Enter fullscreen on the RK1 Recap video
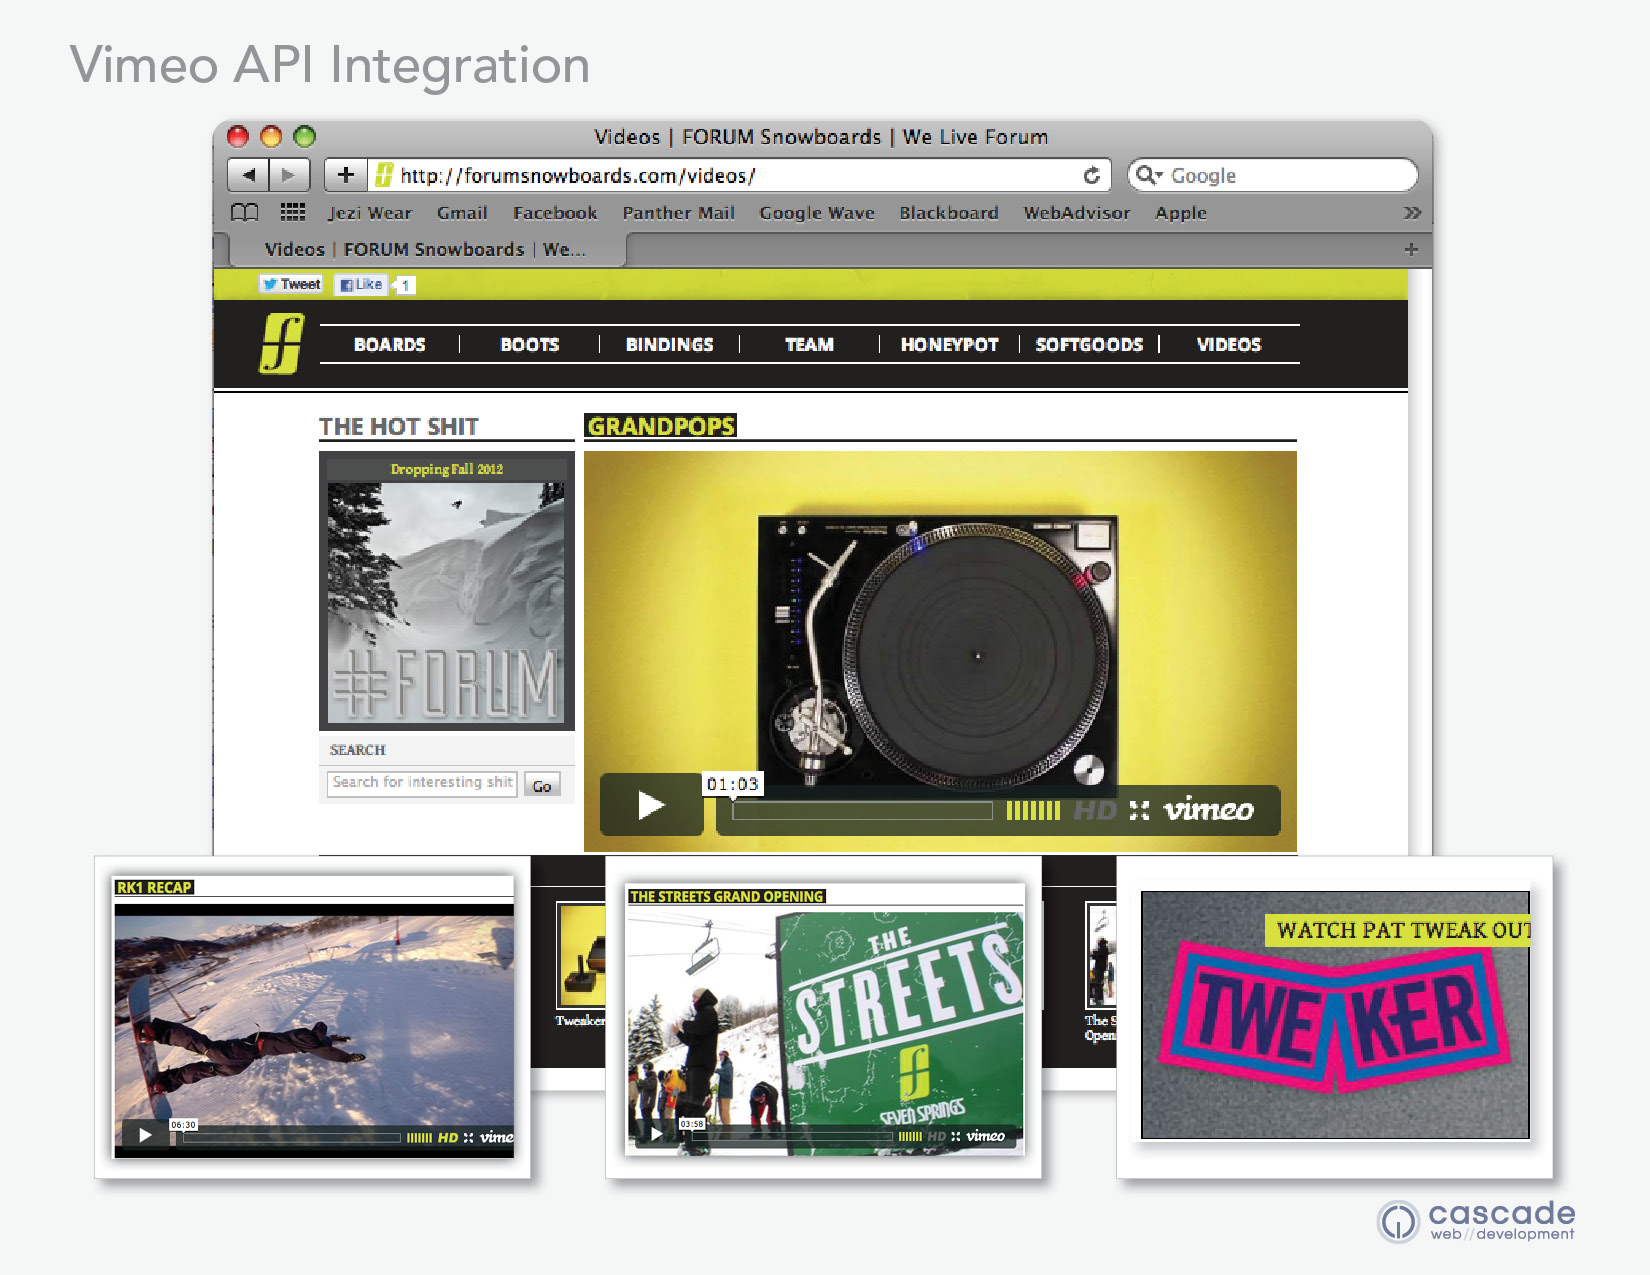Screen dimensions: 1650x1275 tap(468, 1138)
